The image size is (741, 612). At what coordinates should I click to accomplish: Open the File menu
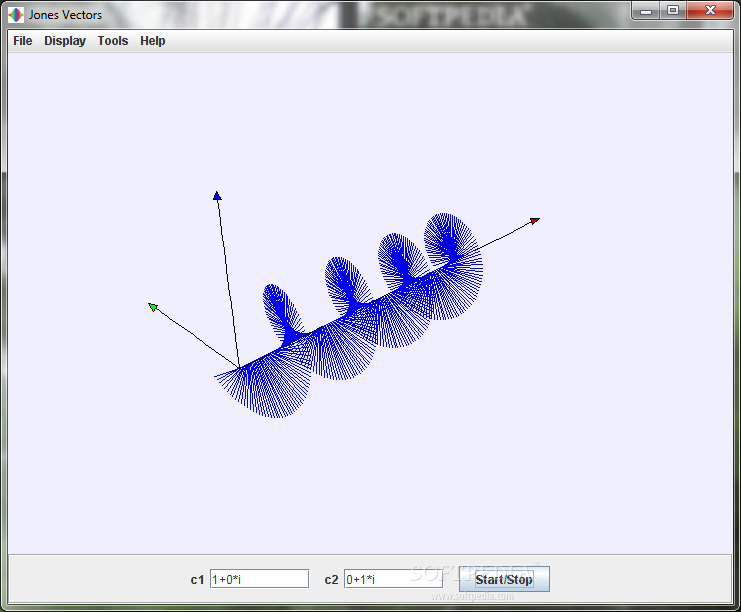click(x=23, y=41)
